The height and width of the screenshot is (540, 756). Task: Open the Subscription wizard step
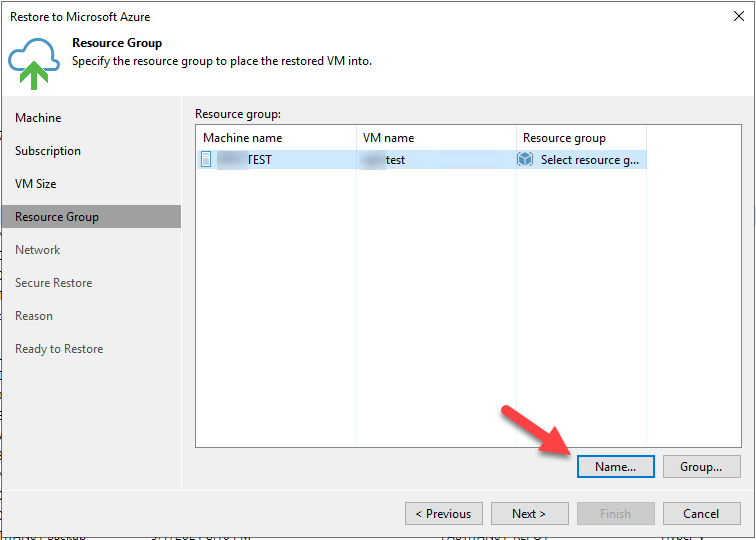click(x=48, y=151)
